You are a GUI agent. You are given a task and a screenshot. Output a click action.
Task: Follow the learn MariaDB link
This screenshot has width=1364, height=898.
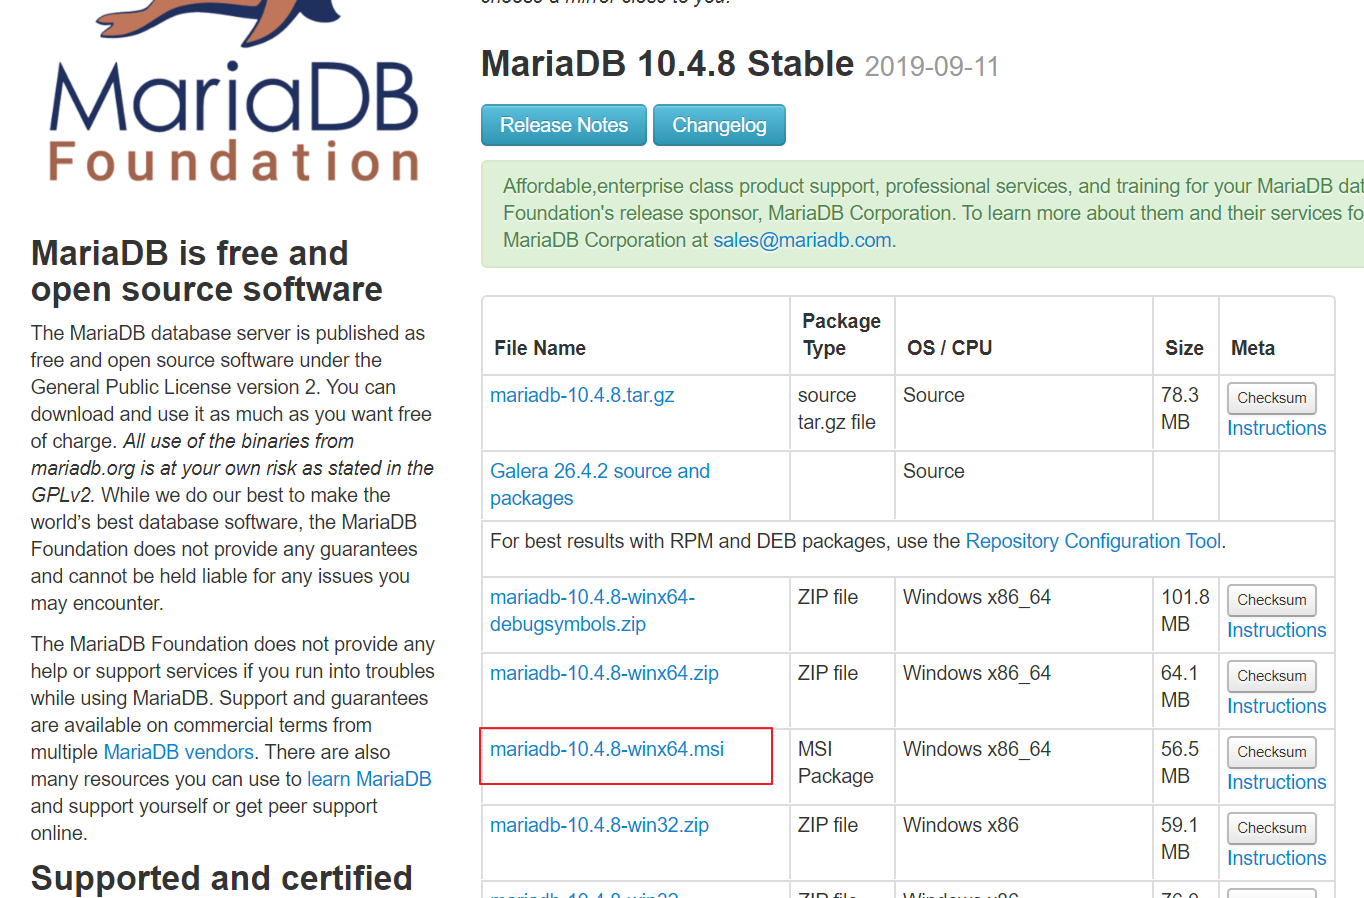click(369, 779)
